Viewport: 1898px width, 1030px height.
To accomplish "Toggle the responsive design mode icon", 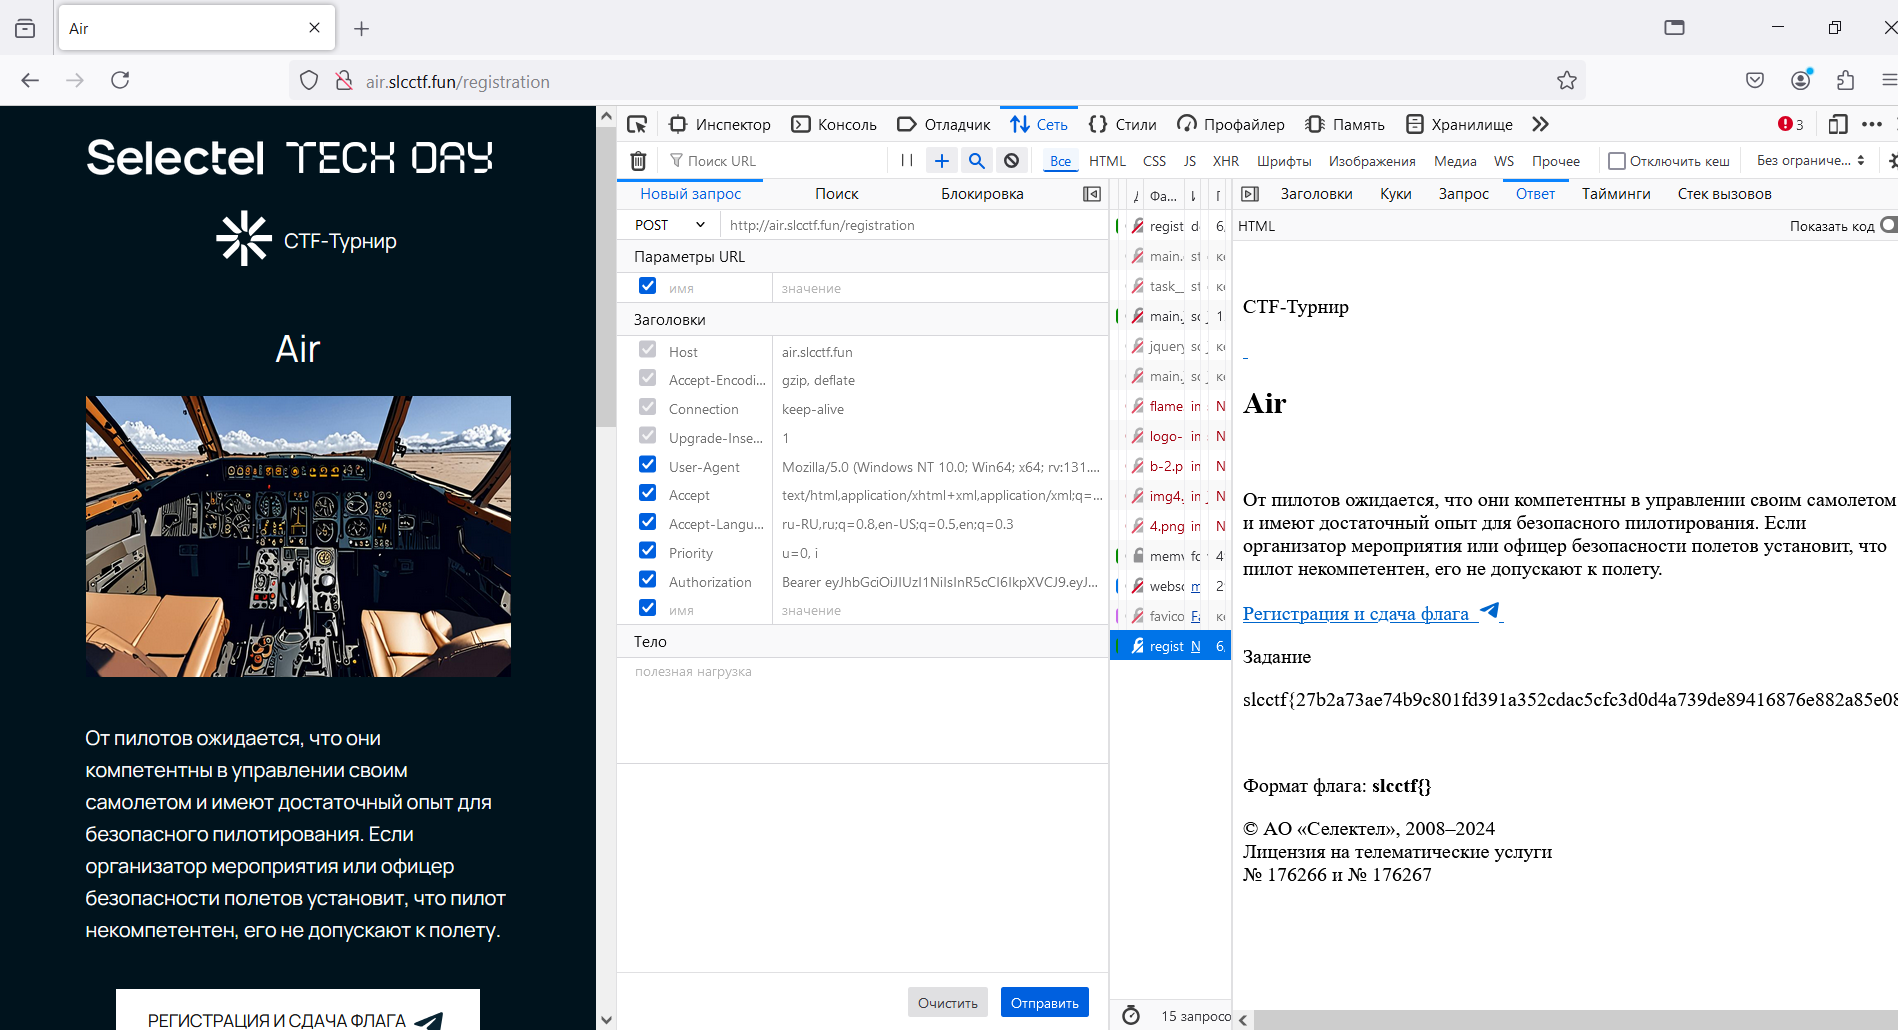I will pos(1837,124).
